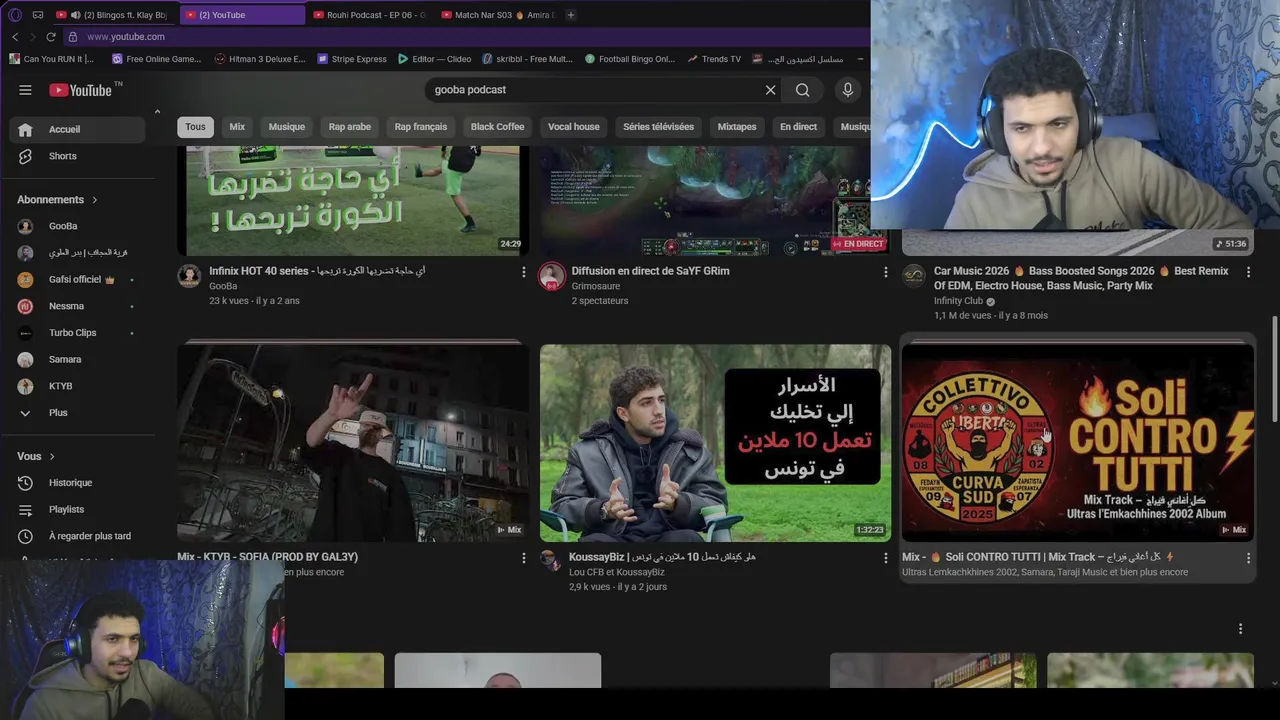Open options for Soli CONTRO TUTTI mix

tap(1248, 558)
